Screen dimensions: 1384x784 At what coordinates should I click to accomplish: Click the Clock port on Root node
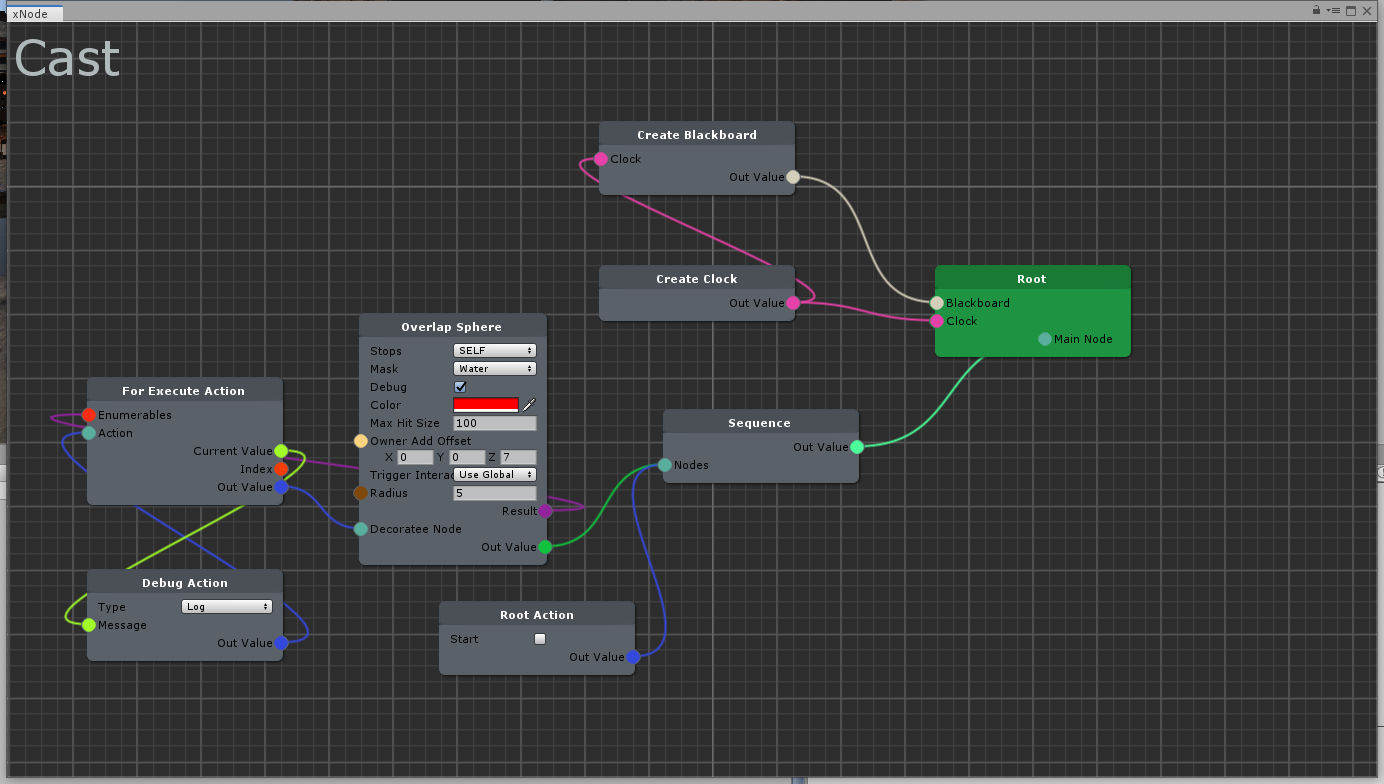(x=937, y=321)
